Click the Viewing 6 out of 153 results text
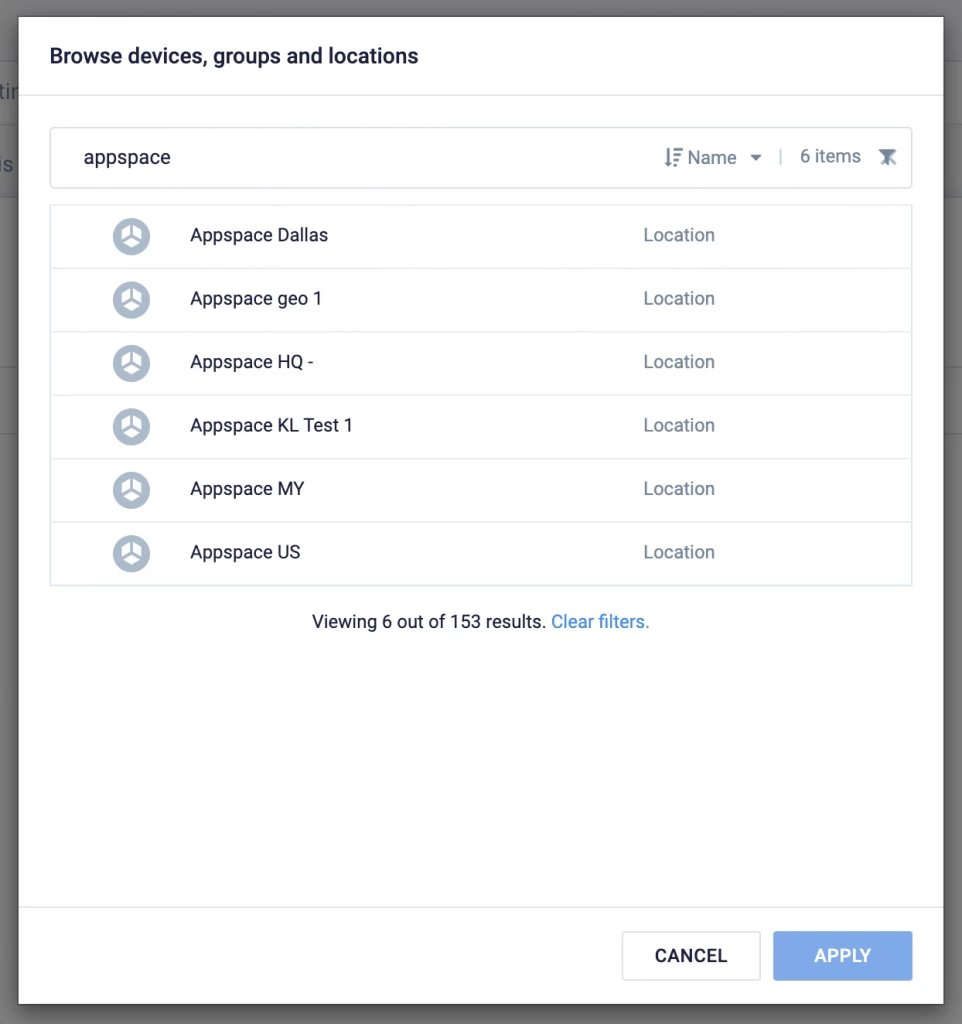 (x=428, y=622)
